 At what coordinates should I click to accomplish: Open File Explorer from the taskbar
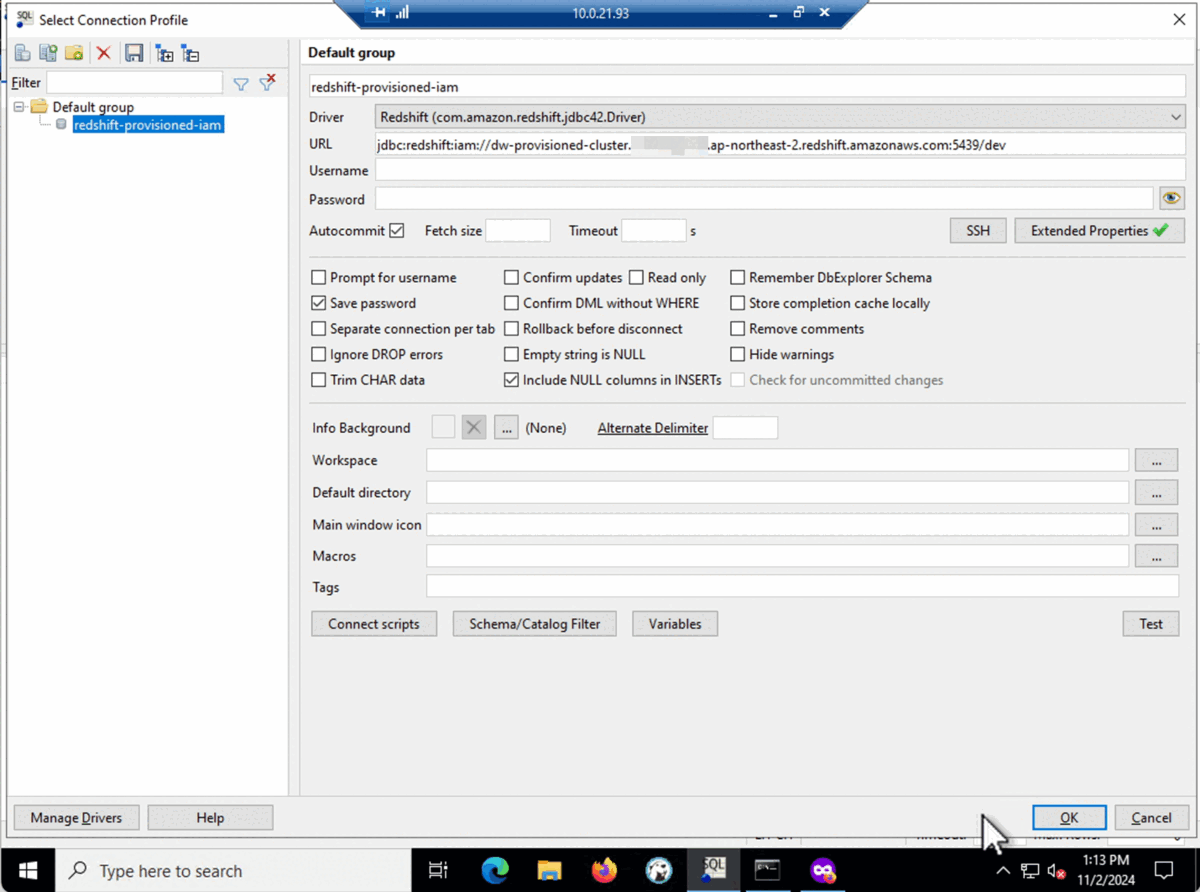coord(550,871)
